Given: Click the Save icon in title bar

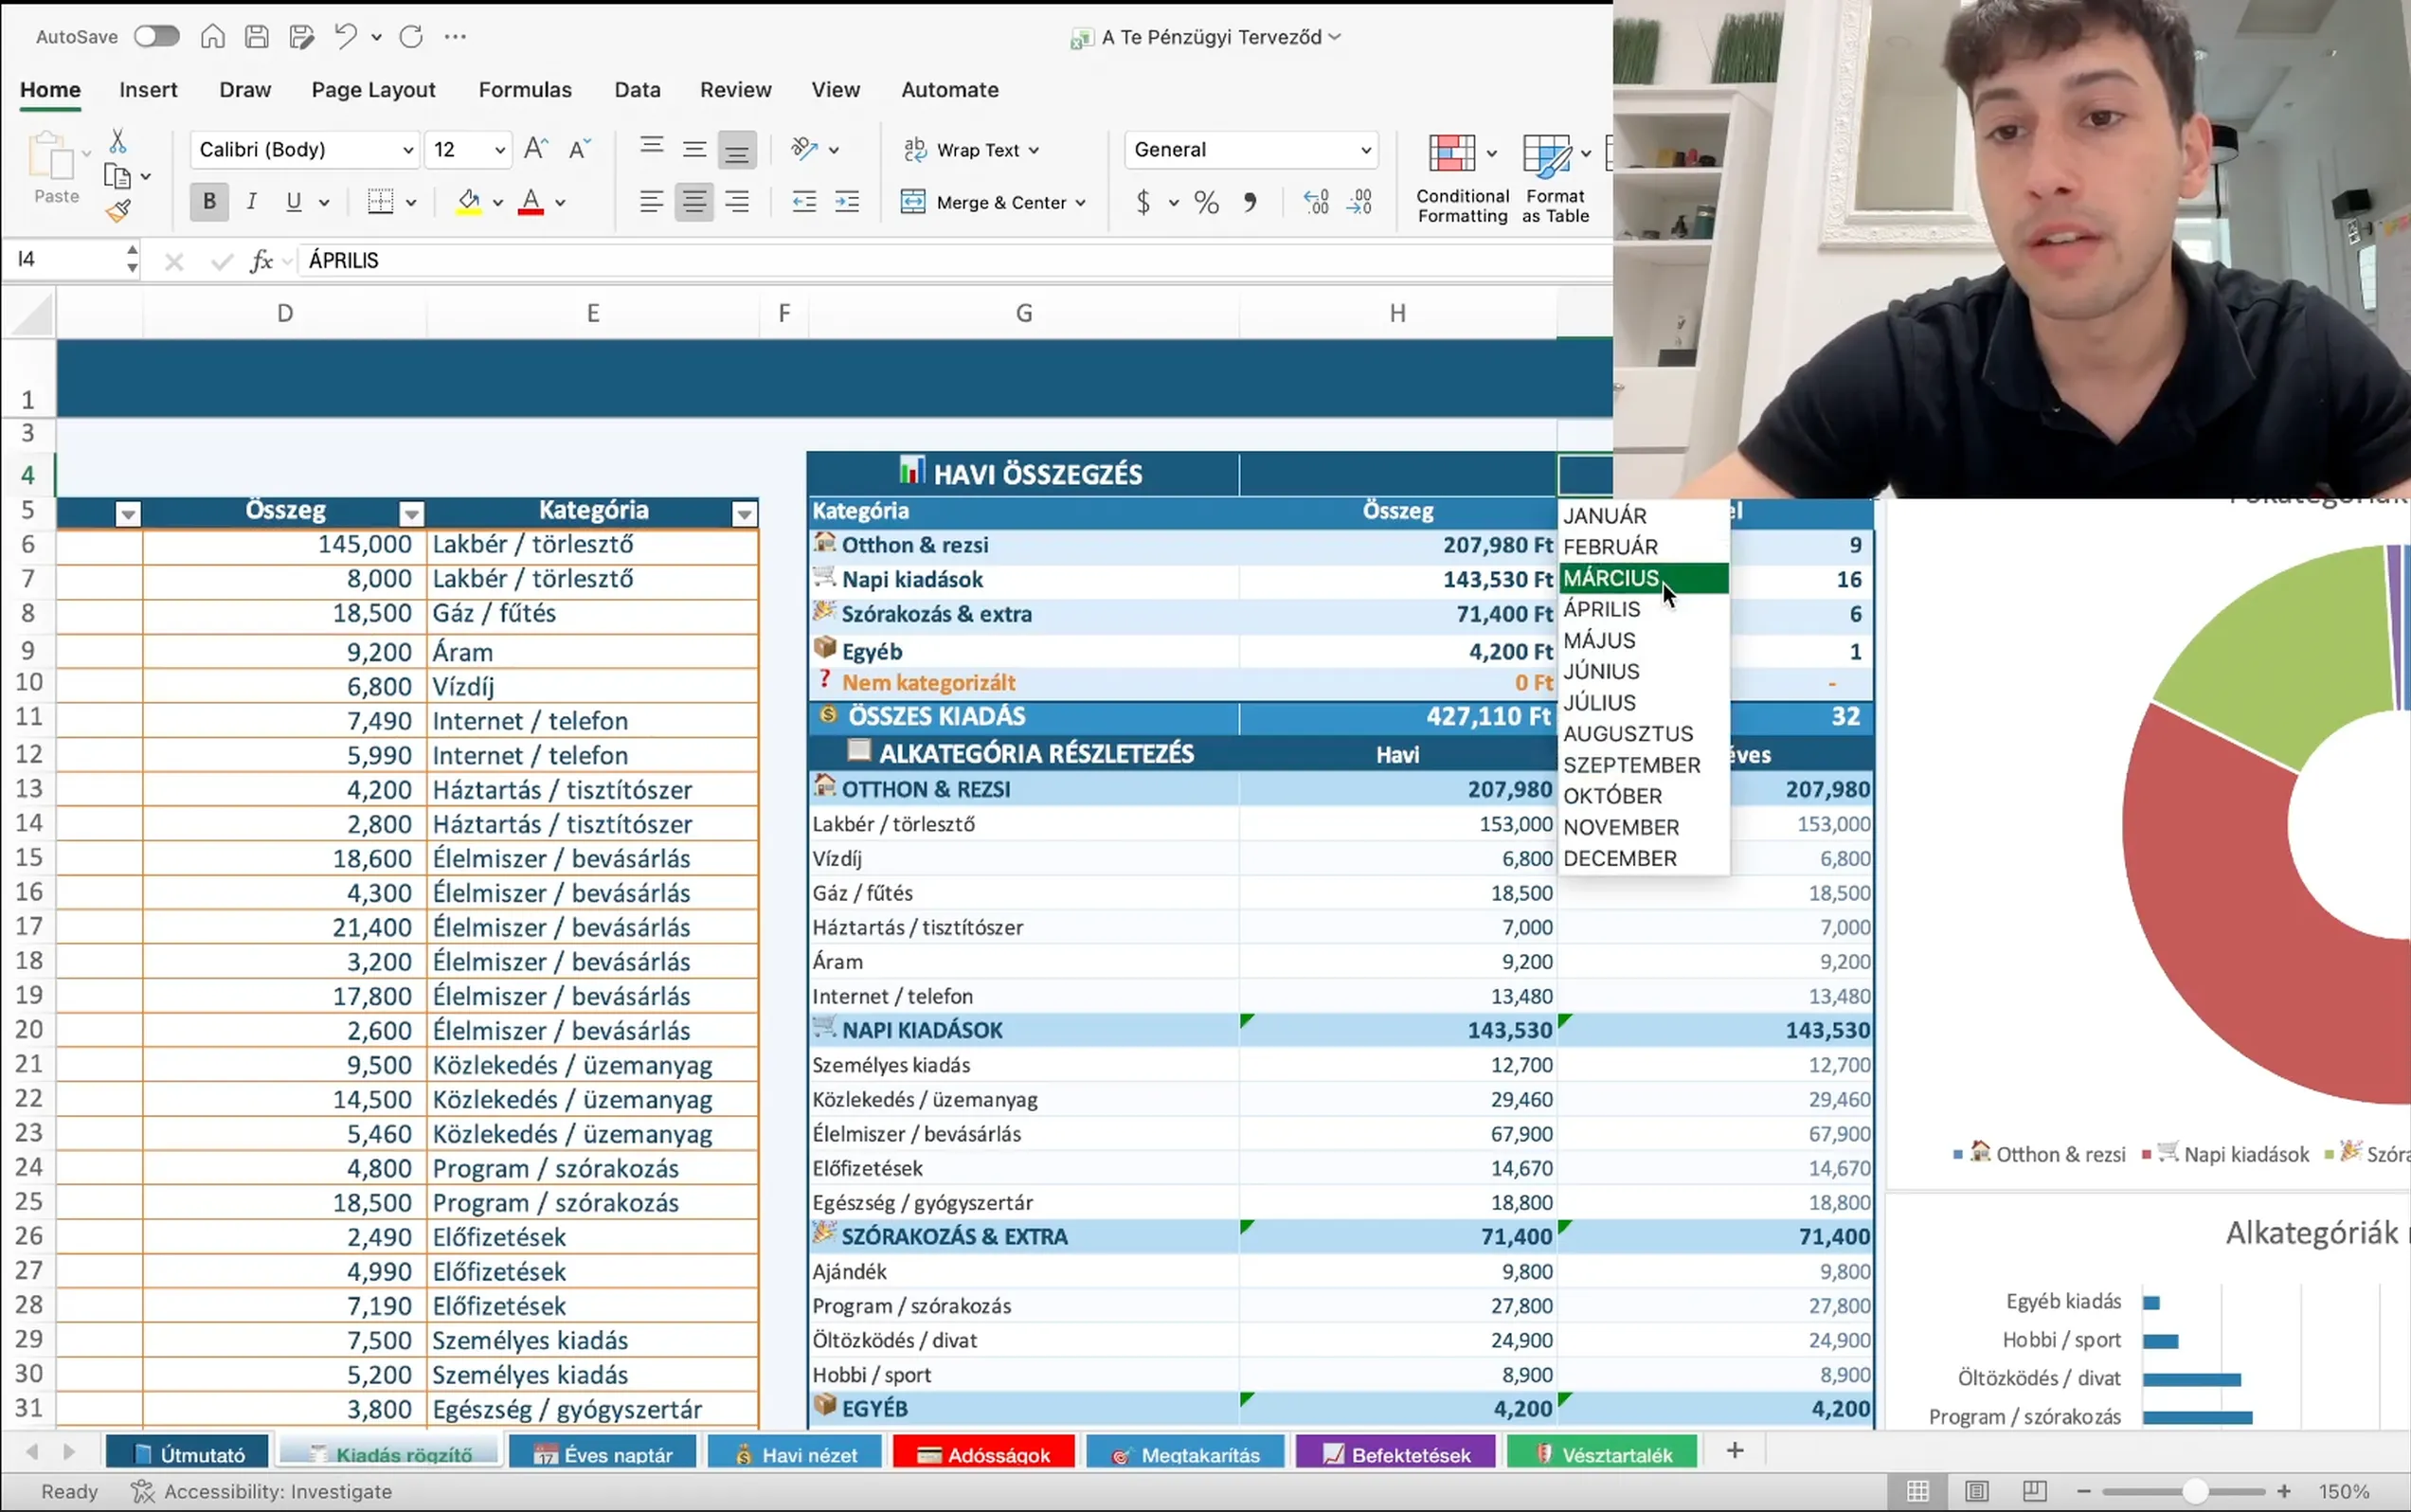Looking at the screenshot, I should (257, 37).
